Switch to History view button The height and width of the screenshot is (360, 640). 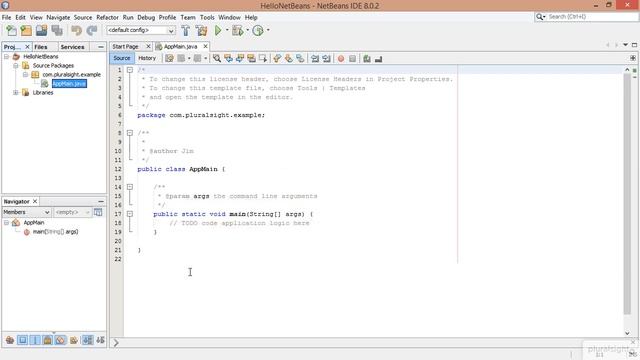point(147,58)
